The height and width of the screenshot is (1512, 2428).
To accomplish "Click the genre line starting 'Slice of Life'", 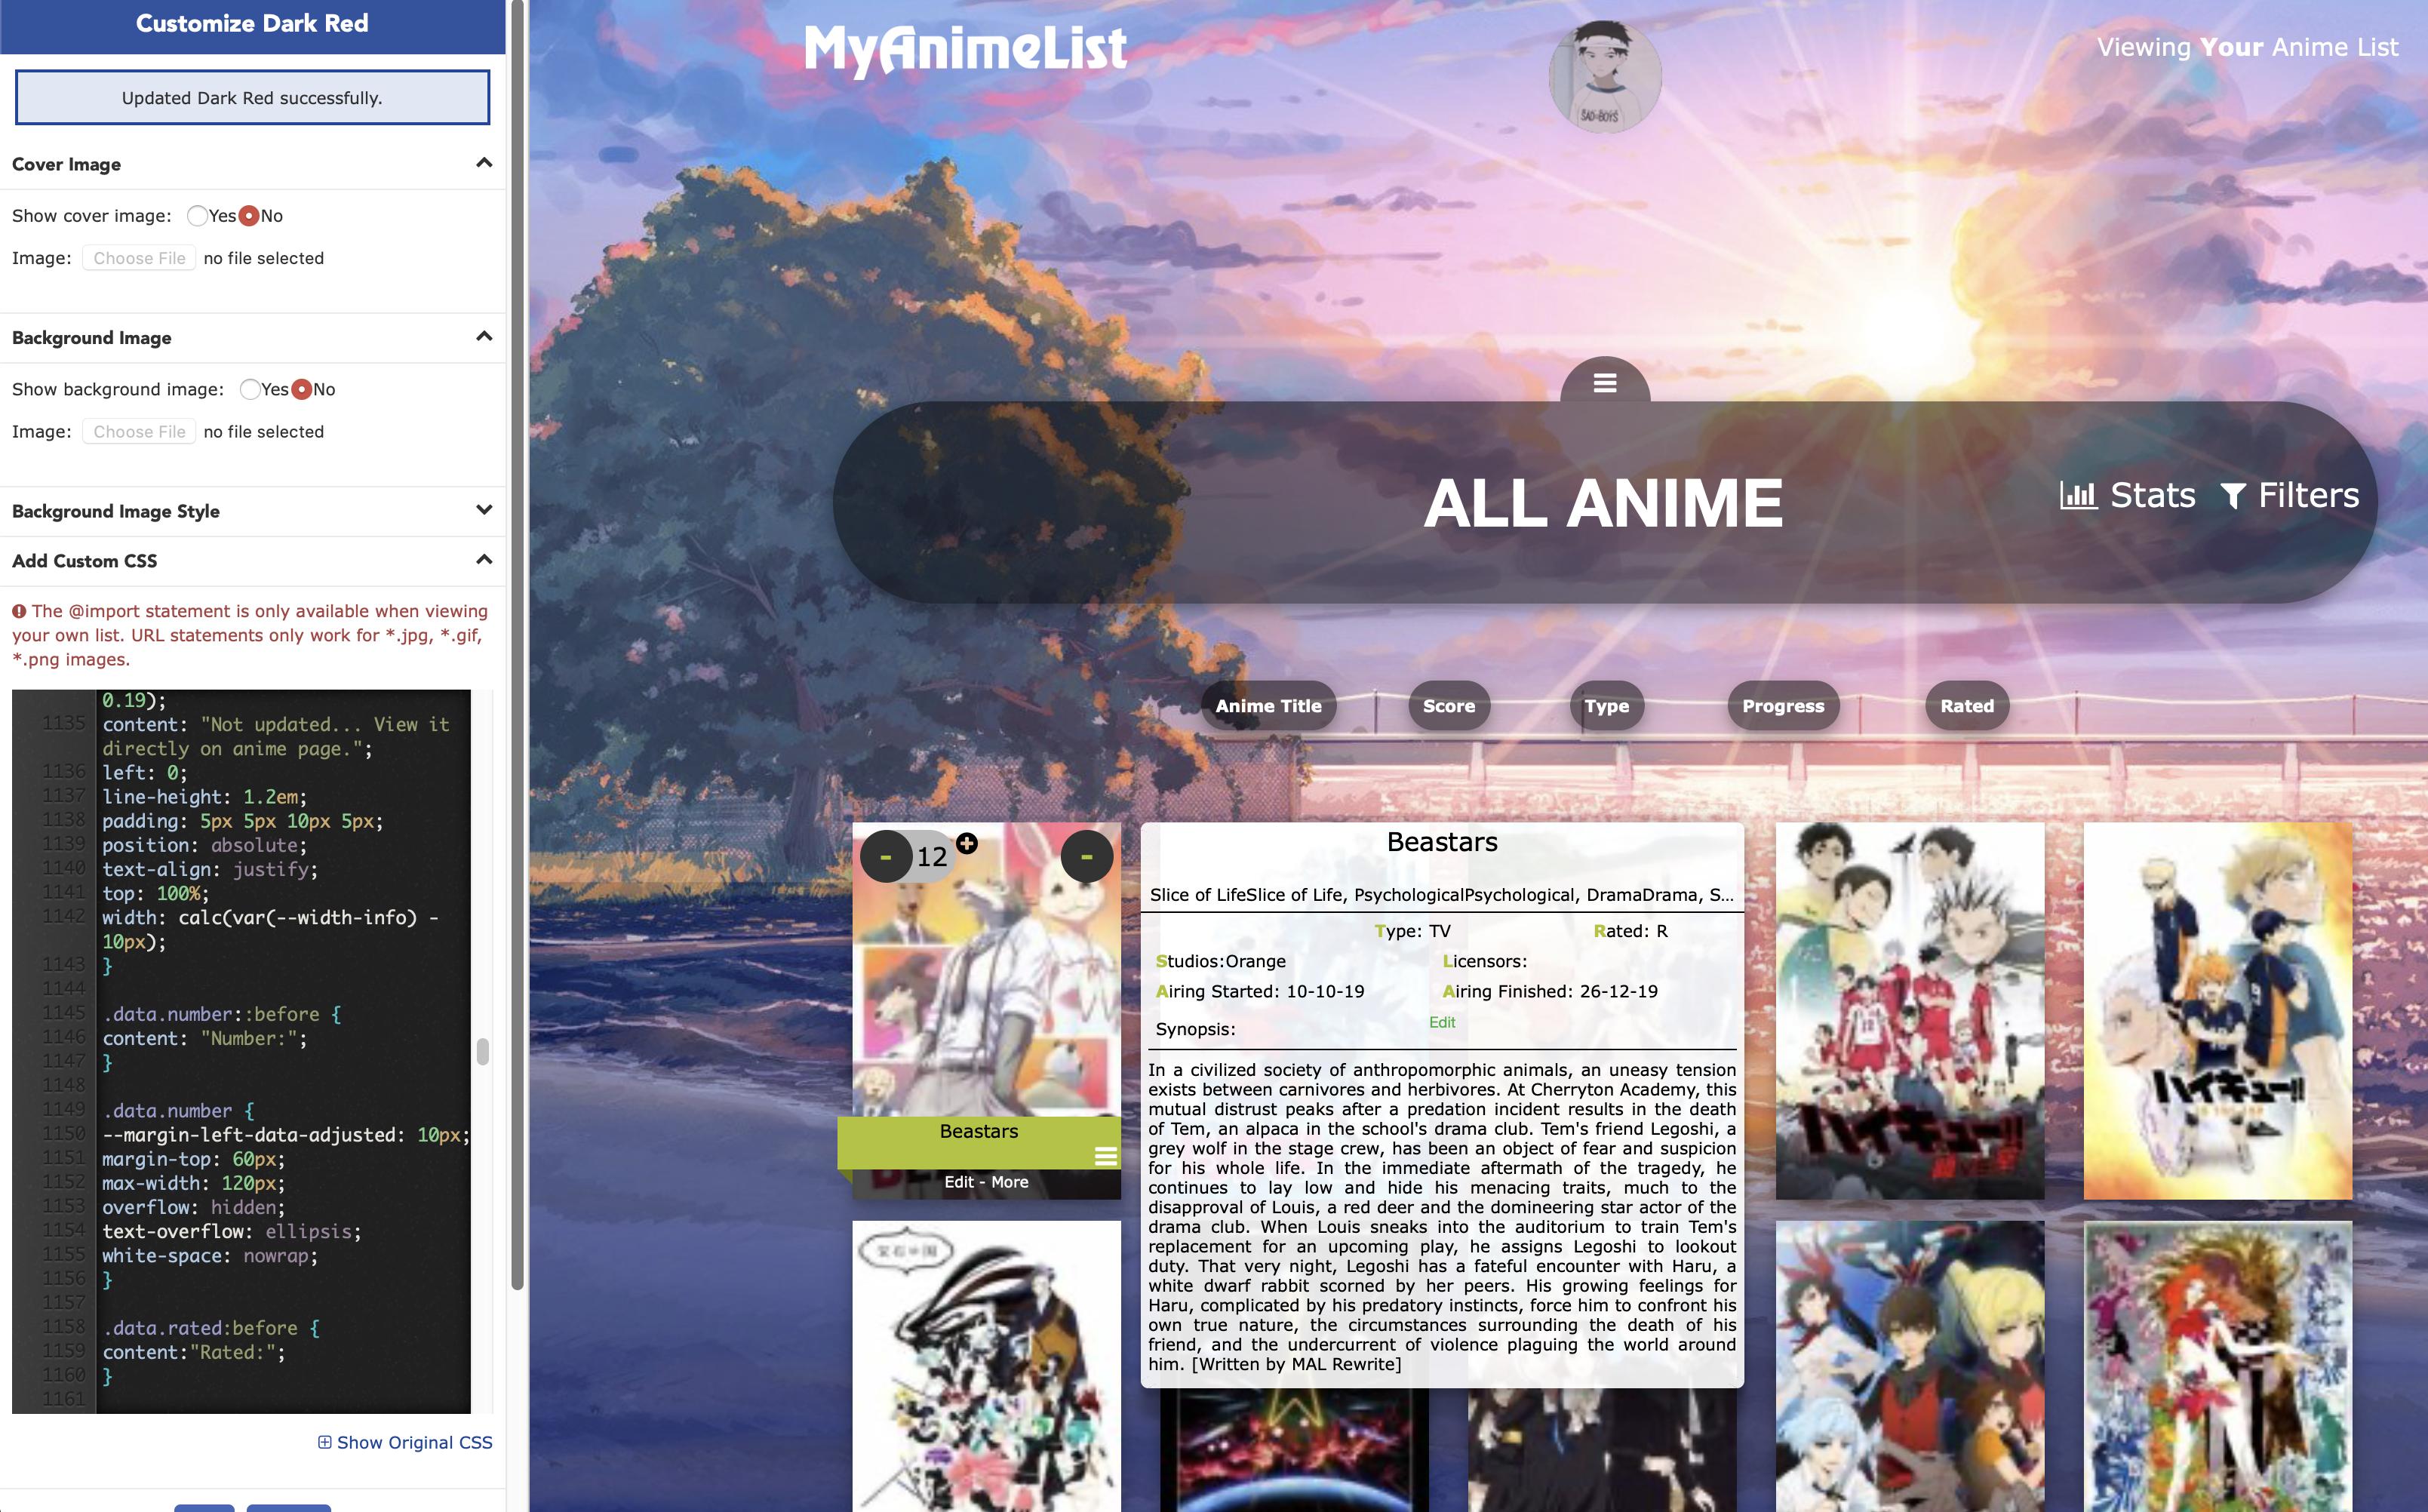I will click(x=1442, y=895).
